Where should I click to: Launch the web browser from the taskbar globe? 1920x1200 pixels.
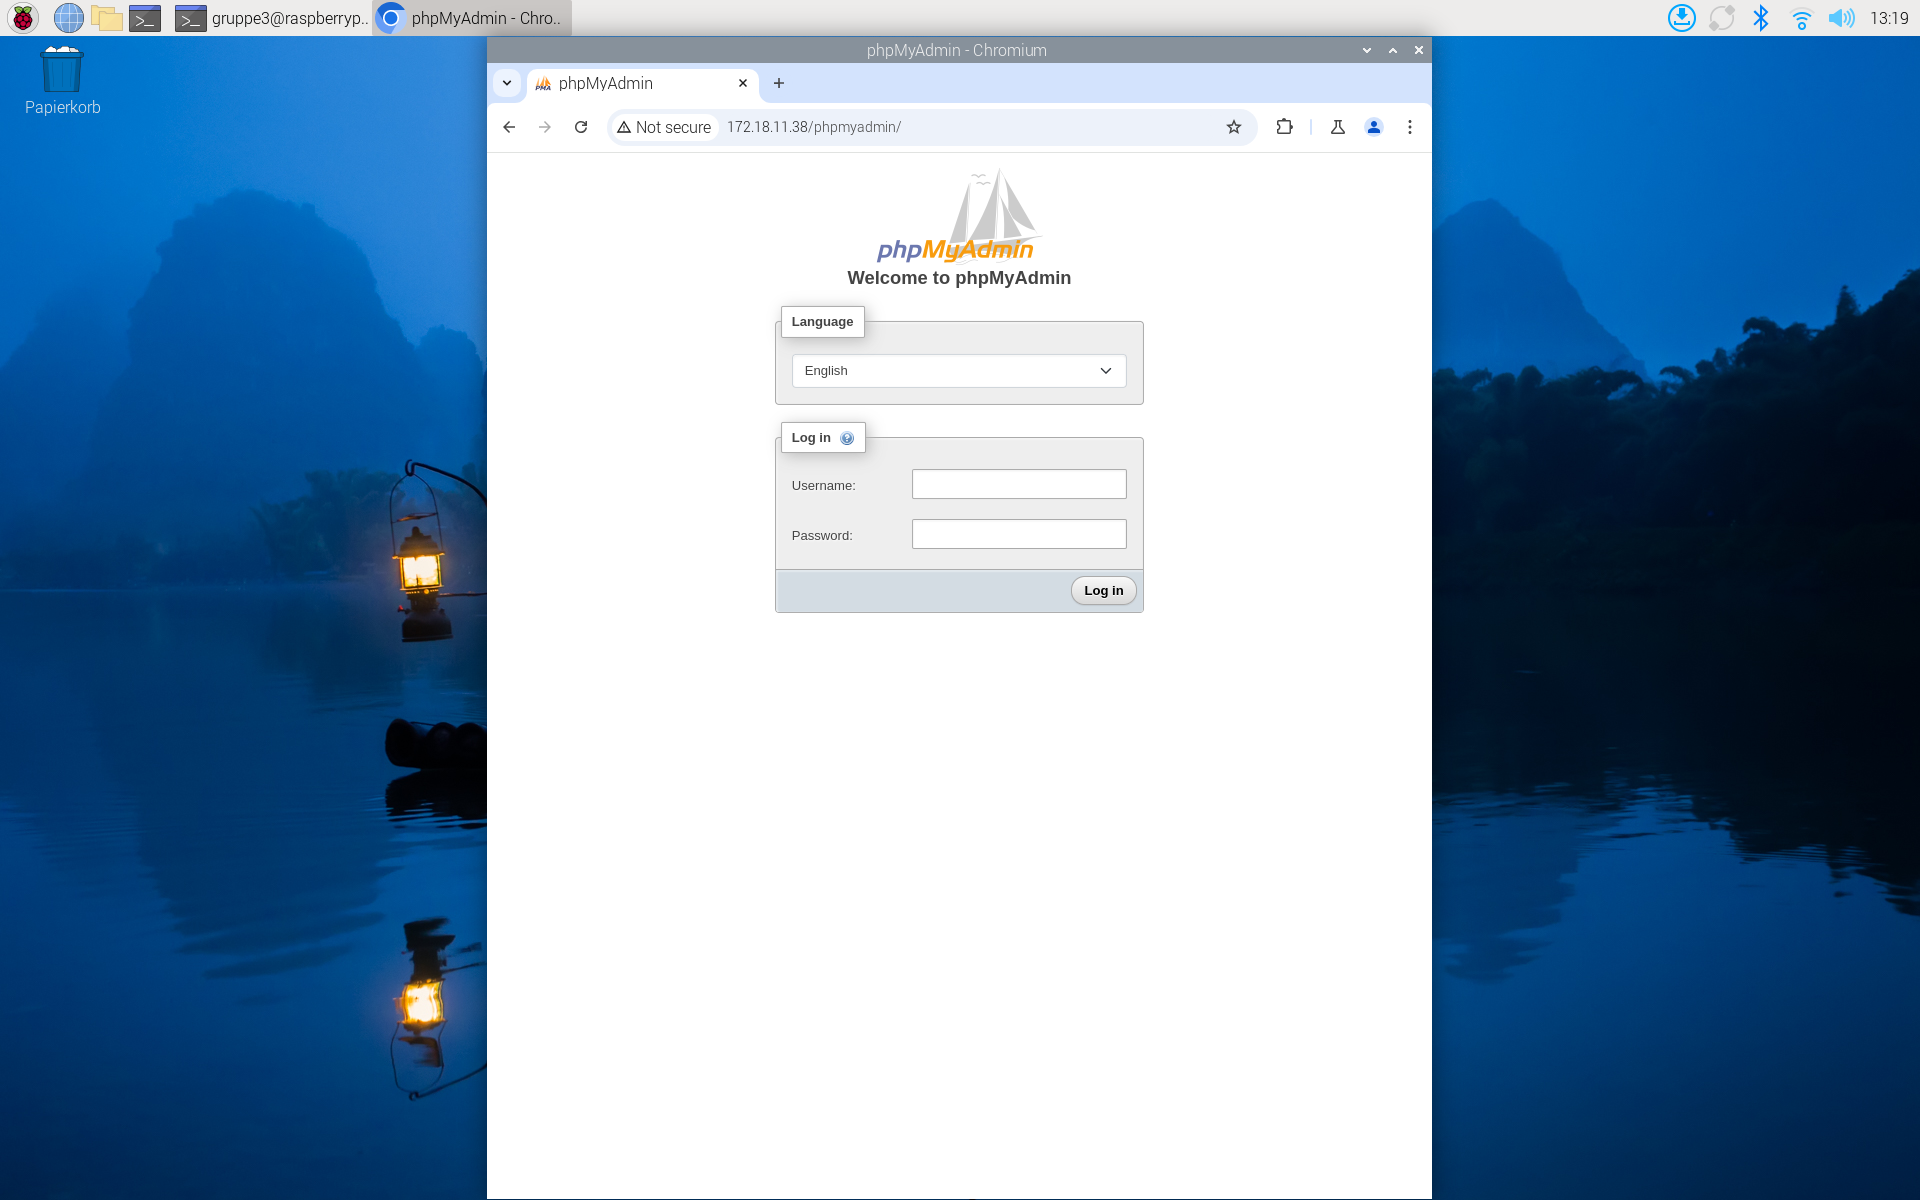click(68, 18)
